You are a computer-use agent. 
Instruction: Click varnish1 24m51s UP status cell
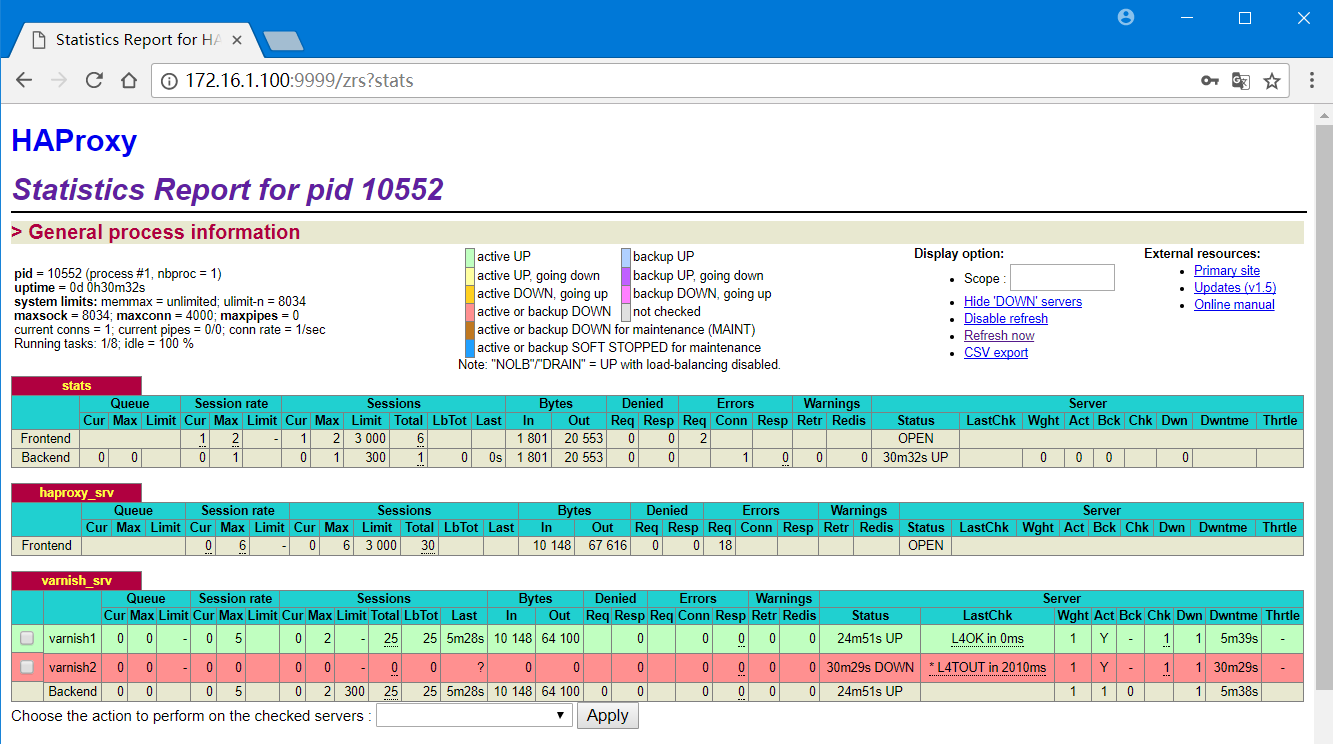tap(870, 638)
